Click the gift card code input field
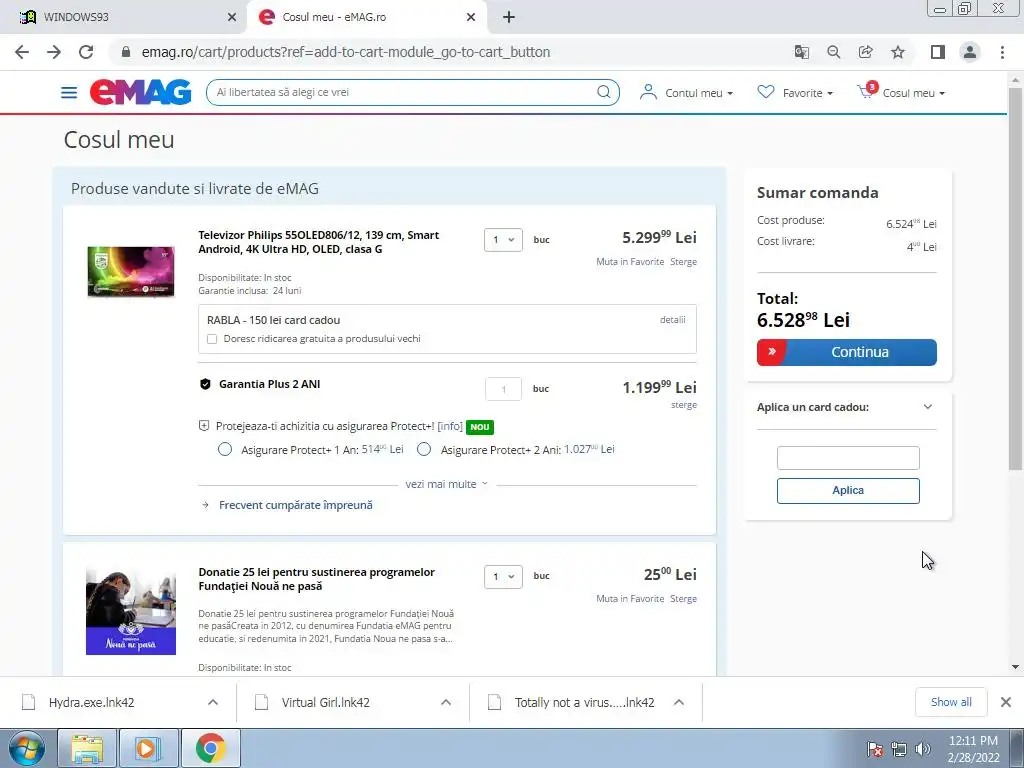Screen dimensions: 1024x768 (x=848, y=458)
